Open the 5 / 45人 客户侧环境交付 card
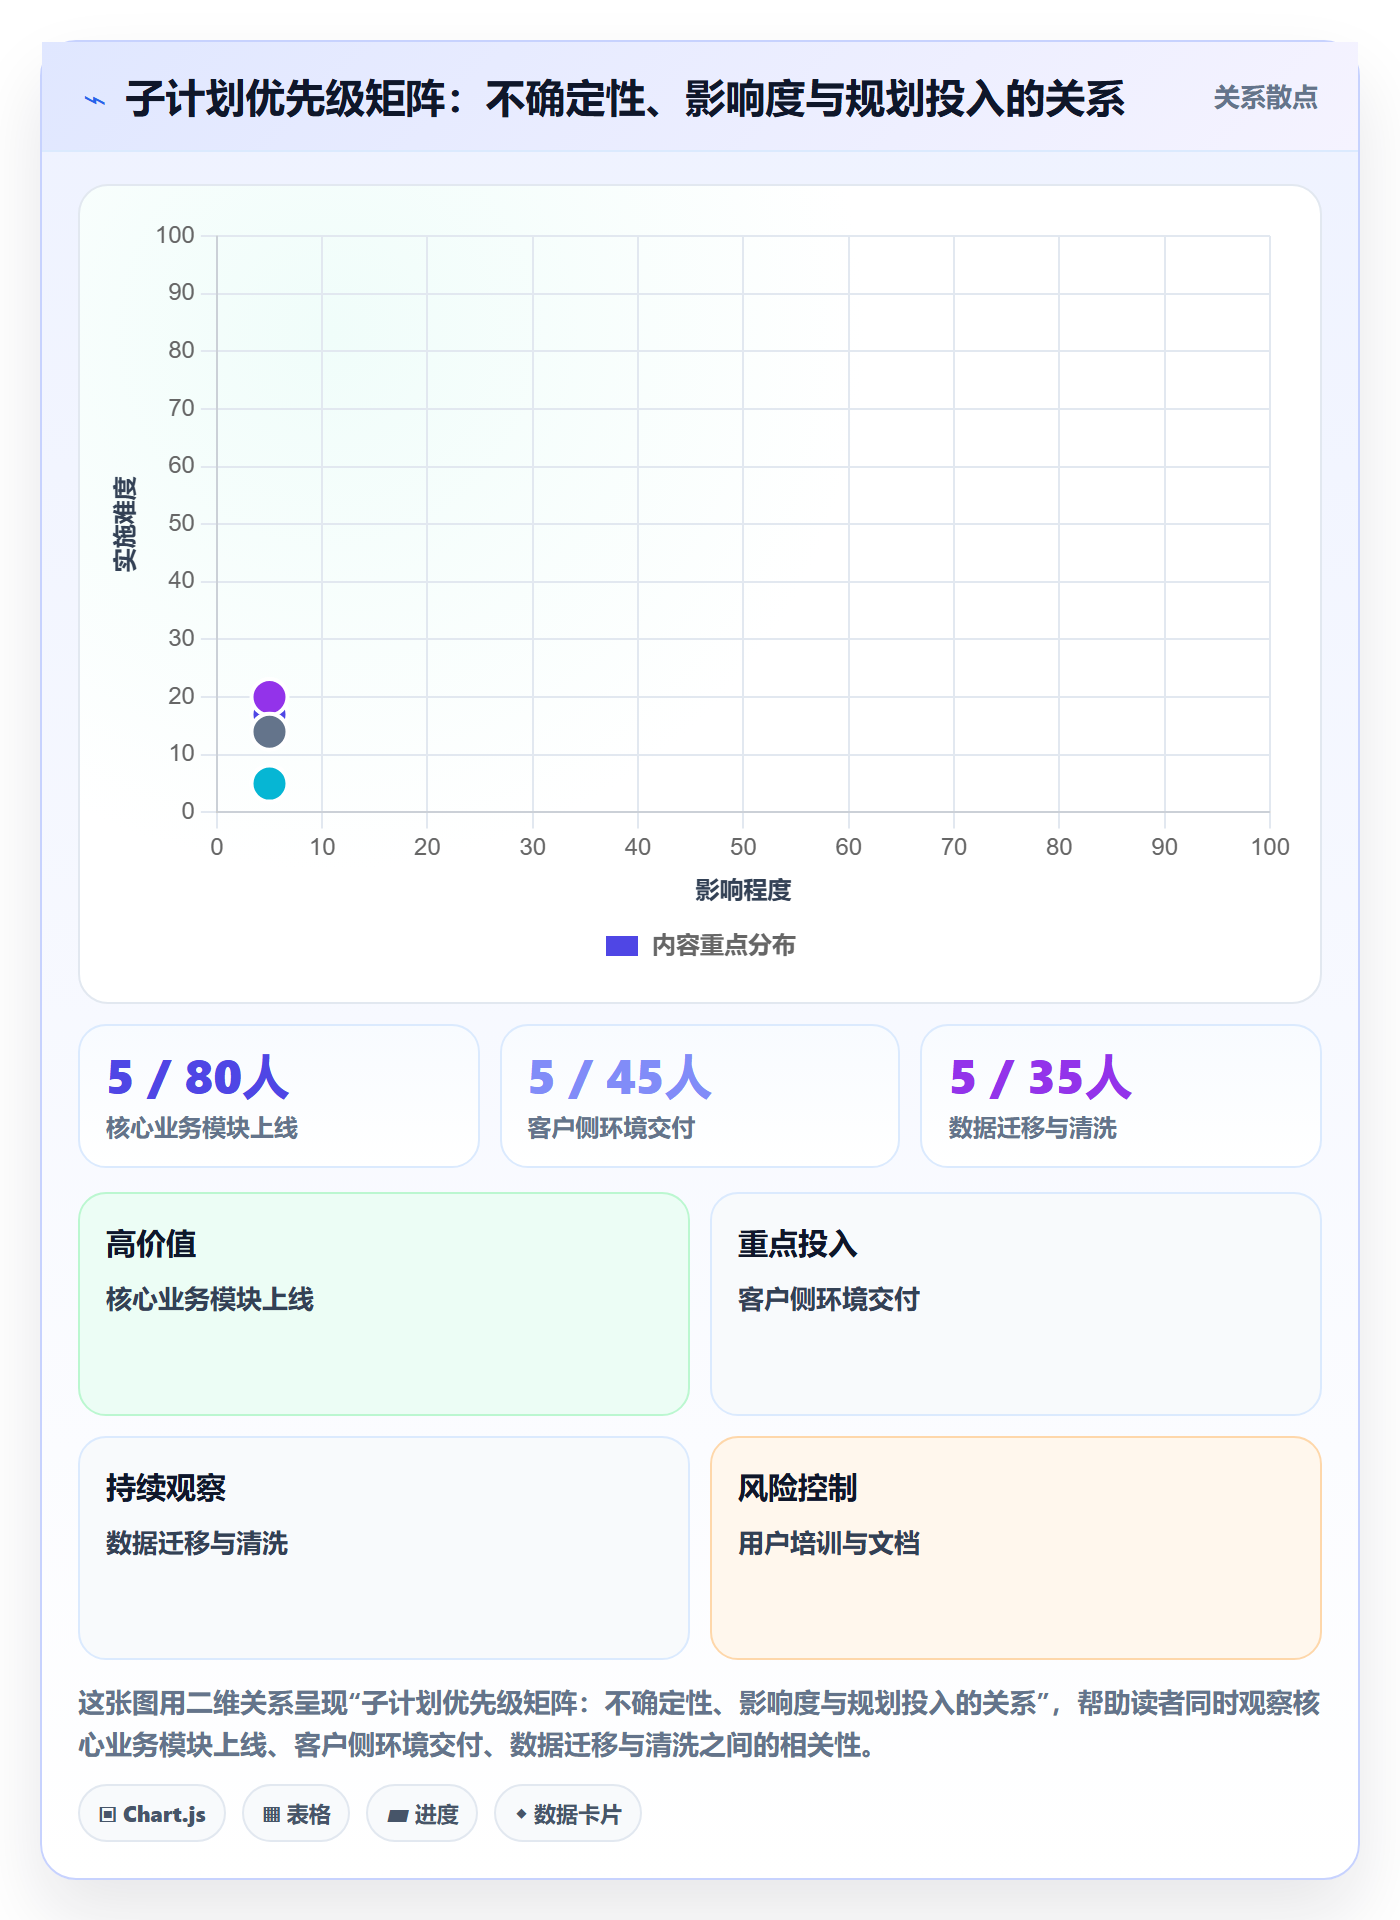 point(700,1096)
